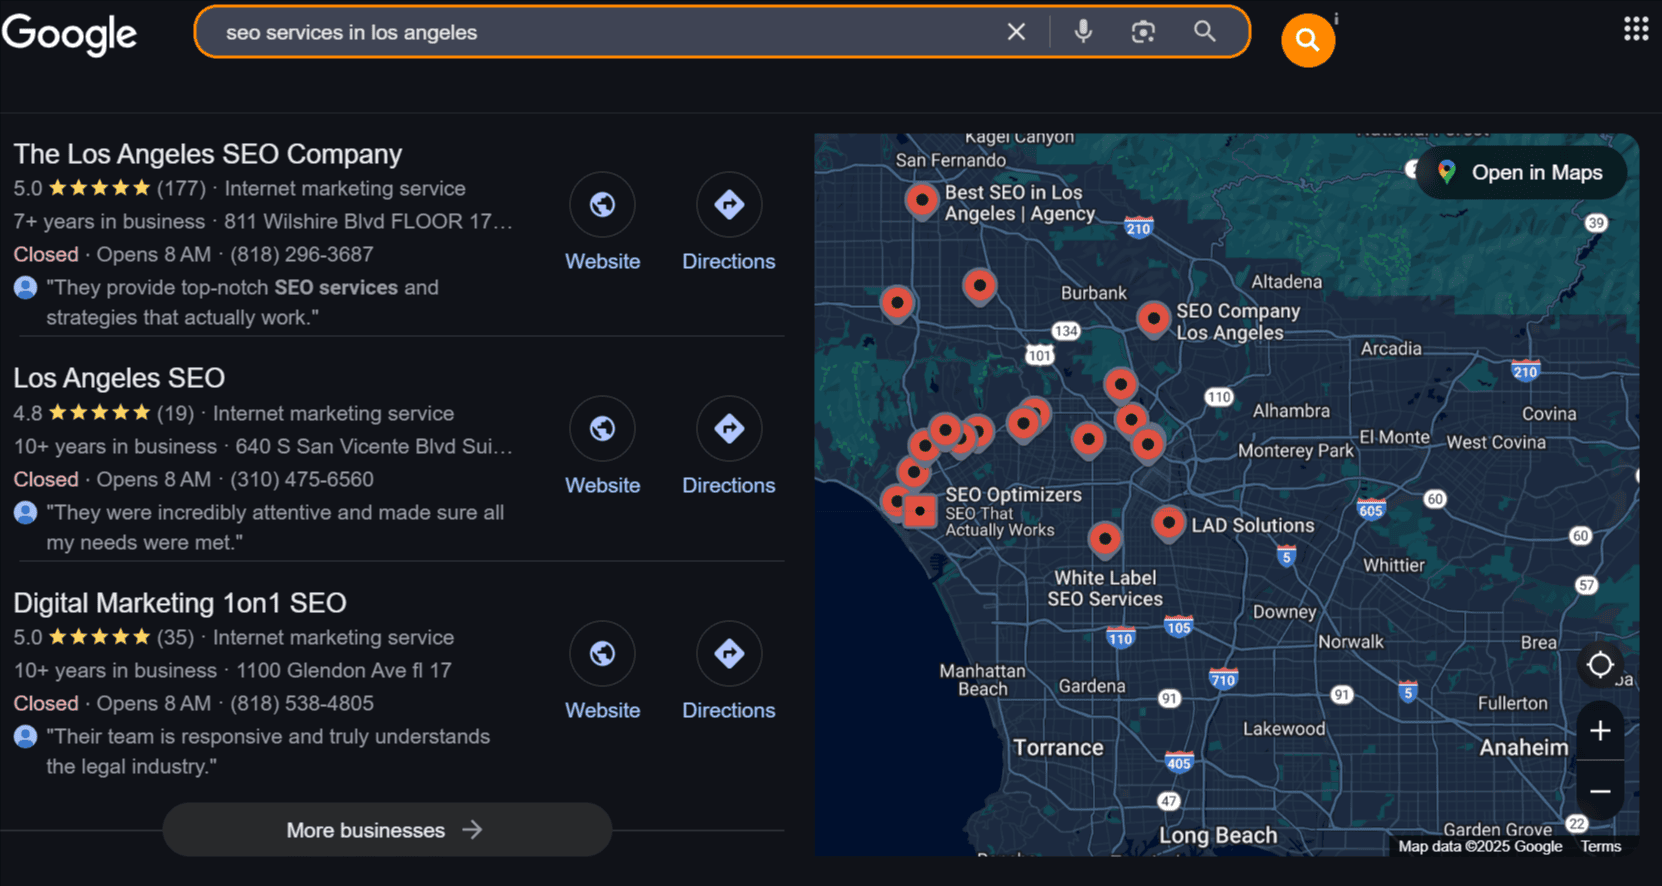Open the Los Angeles SEO listing title
Image resolution: width=1662 pixels, height=886 pixels.
119,378
